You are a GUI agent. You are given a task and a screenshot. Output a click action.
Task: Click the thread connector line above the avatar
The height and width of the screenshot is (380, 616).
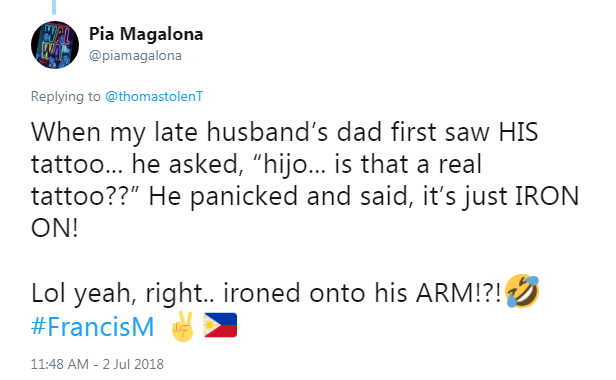click(x=54, y=7)
